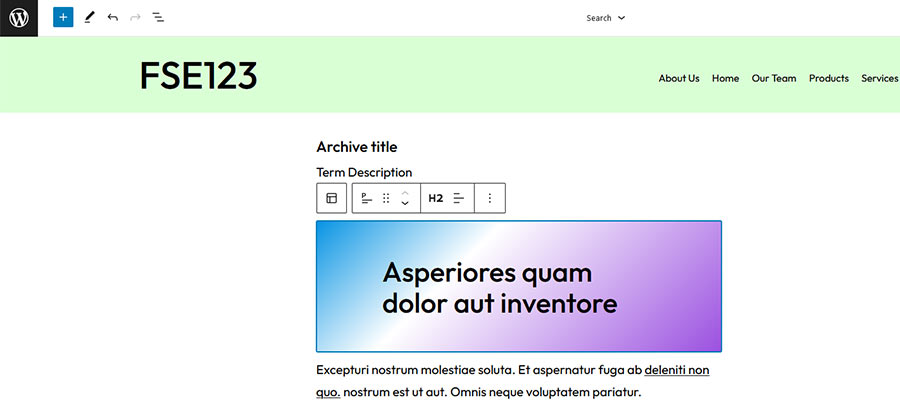Toggle the List View panel

pos(158,18)
